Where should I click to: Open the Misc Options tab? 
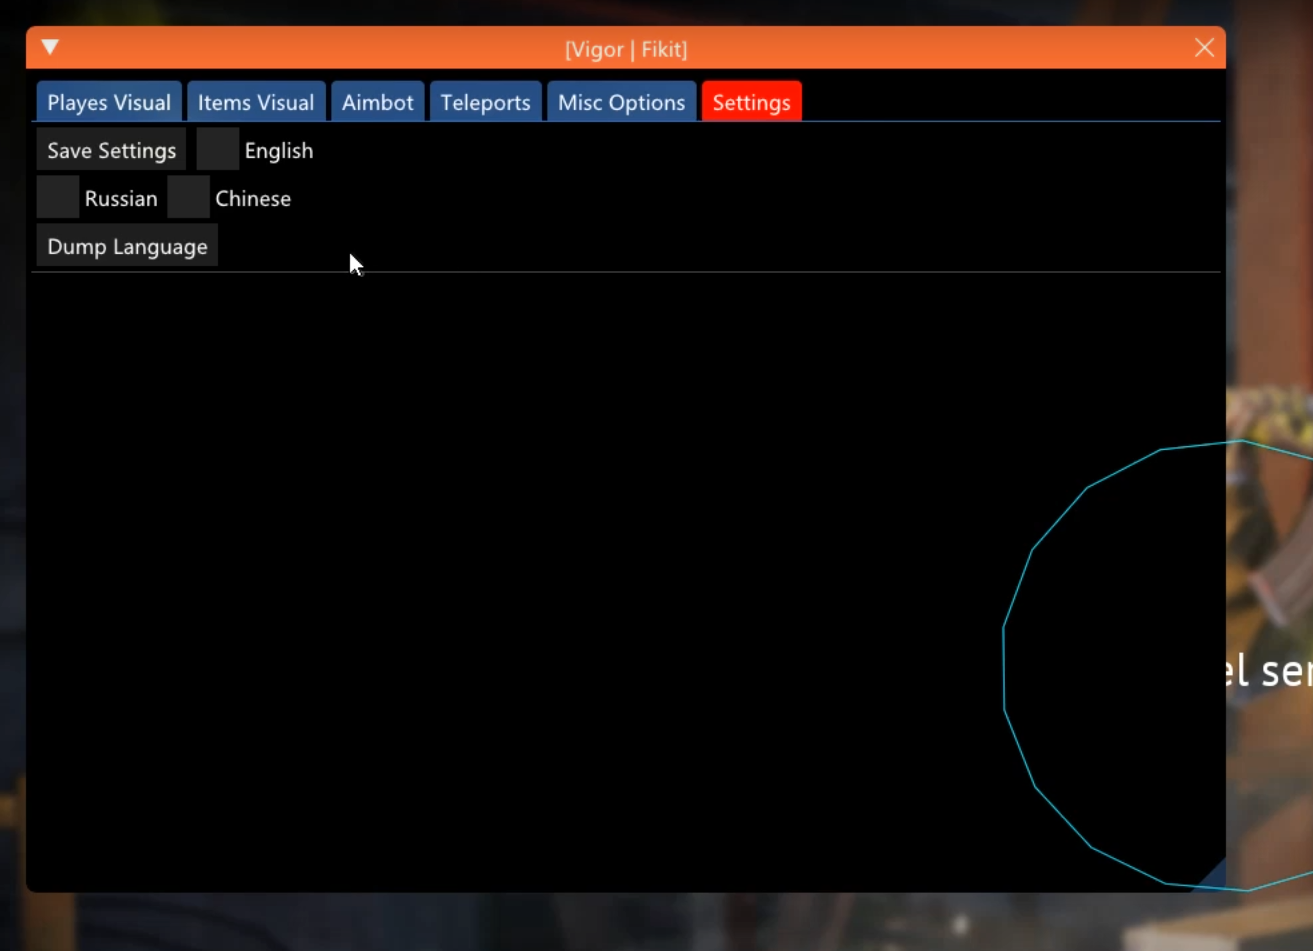point(621,102)
